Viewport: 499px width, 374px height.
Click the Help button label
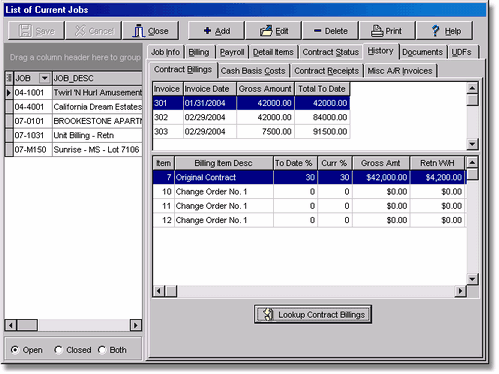pyautogui.click(x=453, y=31)
